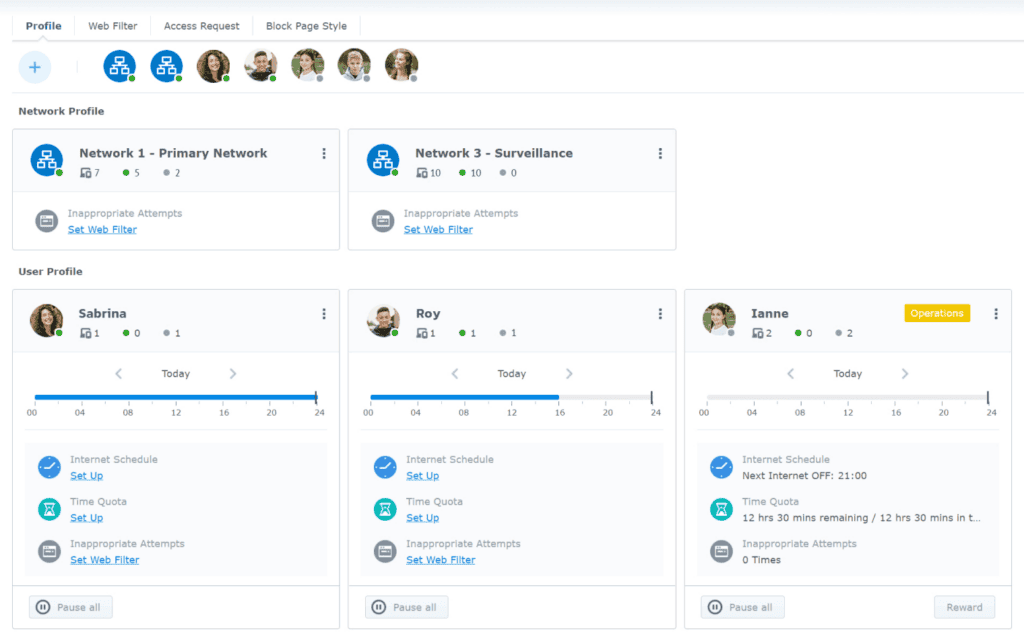Open Set Web Filter link on Network 3 card
This screenshot has height=640, width=1024.
point(438,229)
